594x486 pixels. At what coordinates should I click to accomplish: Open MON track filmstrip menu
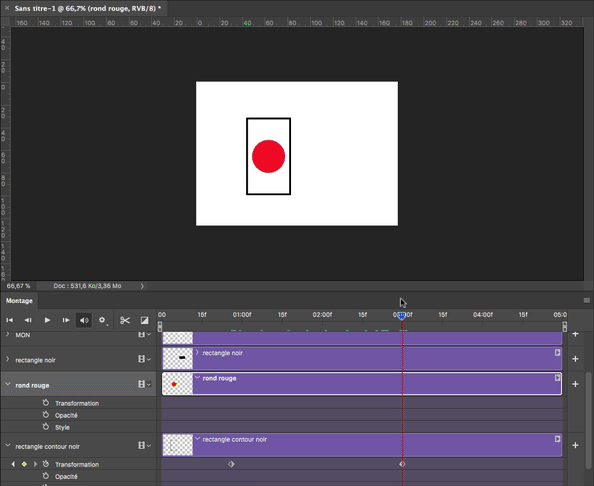pyautogui.click(x=144, y=334)
